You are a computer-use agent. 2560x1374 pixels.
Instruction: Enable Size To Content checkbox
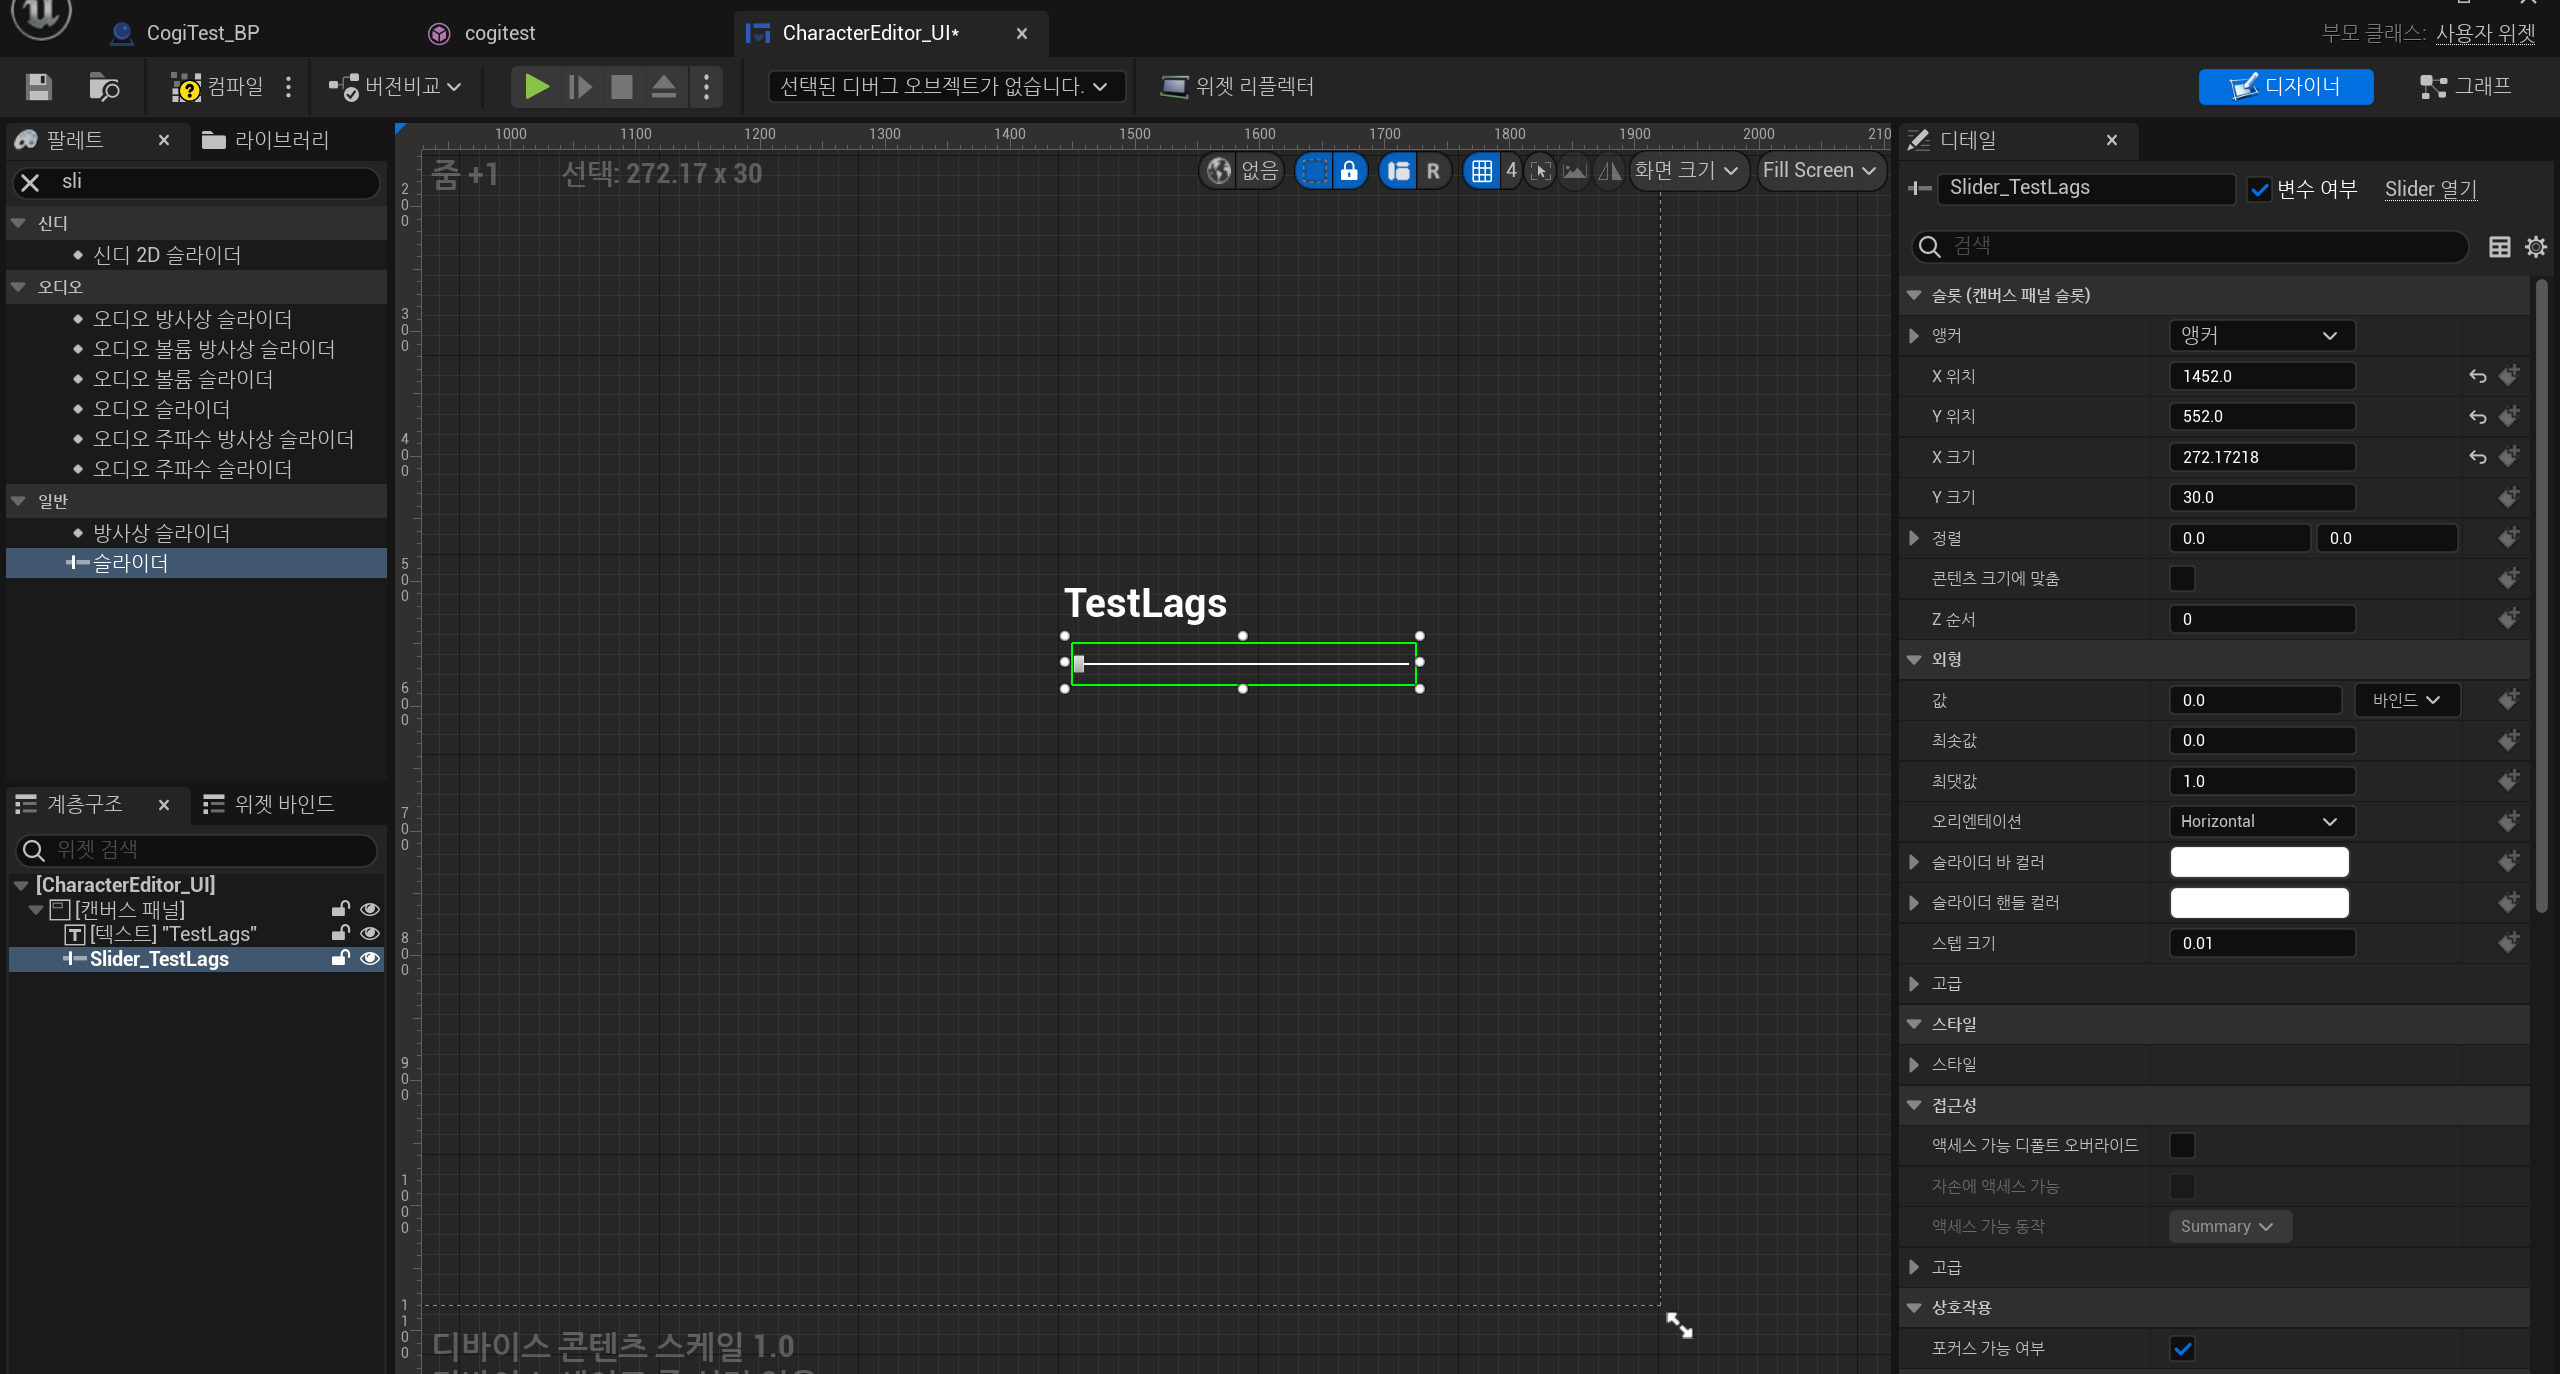[2182, 578]
